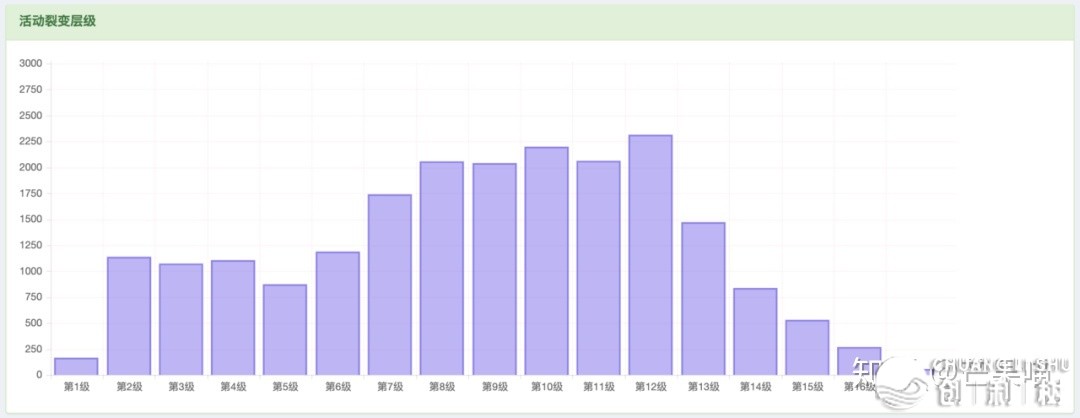Click the bar for 第4级
The image size is (1080, 418).
pyautogui.click(x=233, y=317)
